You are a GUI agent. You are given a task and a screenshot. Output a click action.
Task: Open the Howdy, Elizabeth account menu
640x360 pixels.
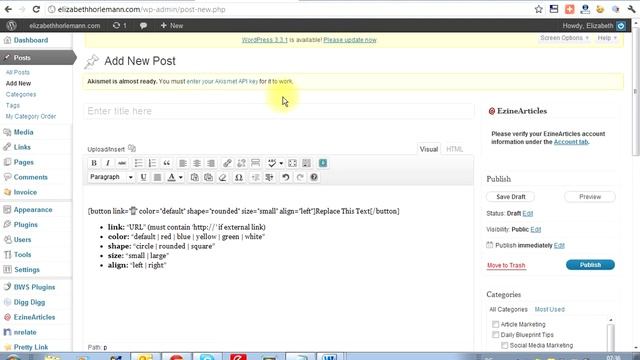(593, 26)
